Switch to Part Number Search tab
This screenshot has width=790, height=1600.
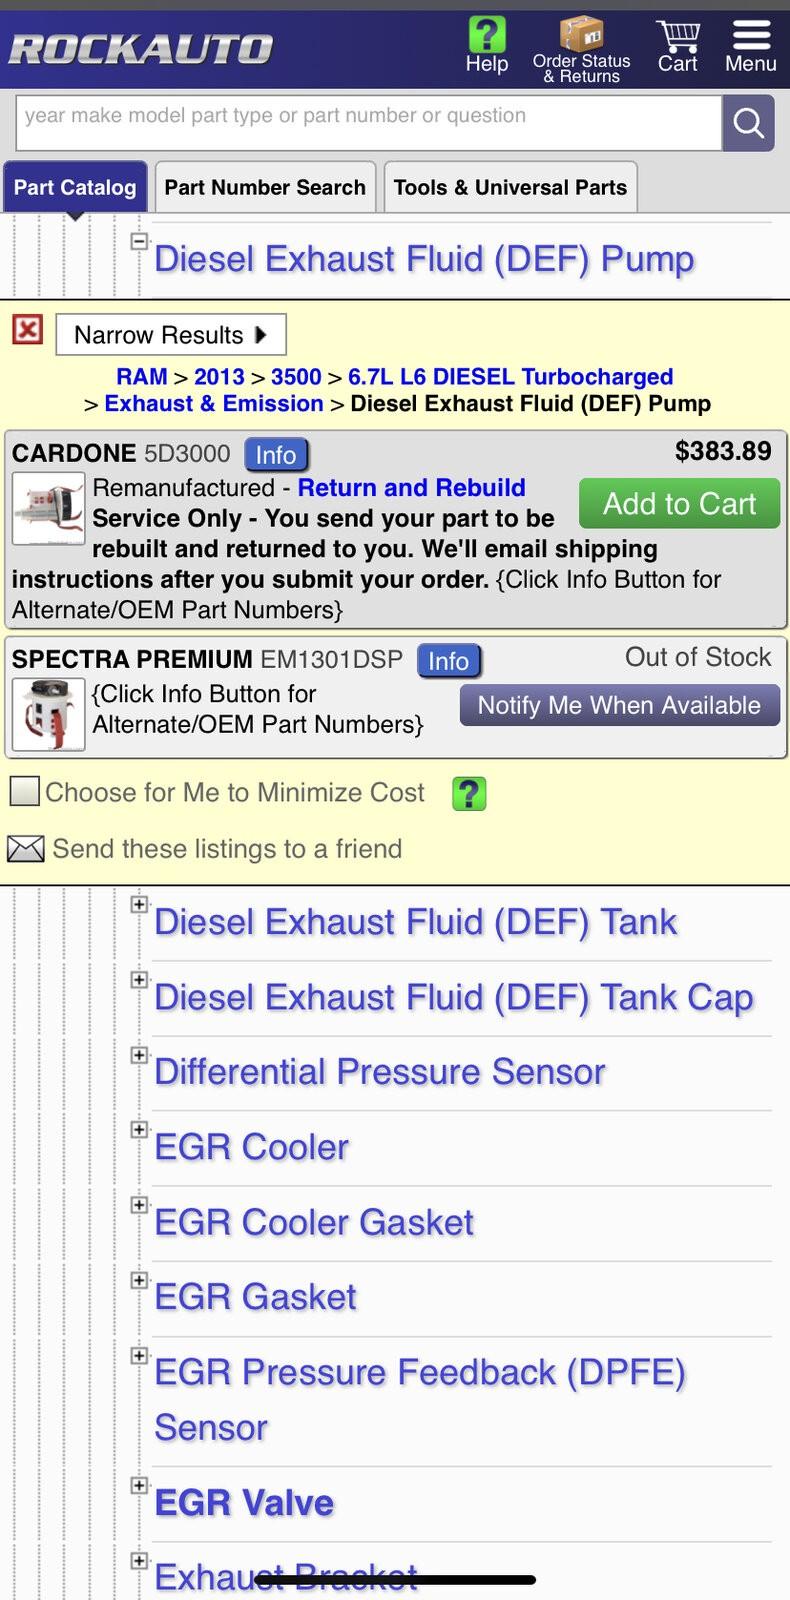click(265, 187)
